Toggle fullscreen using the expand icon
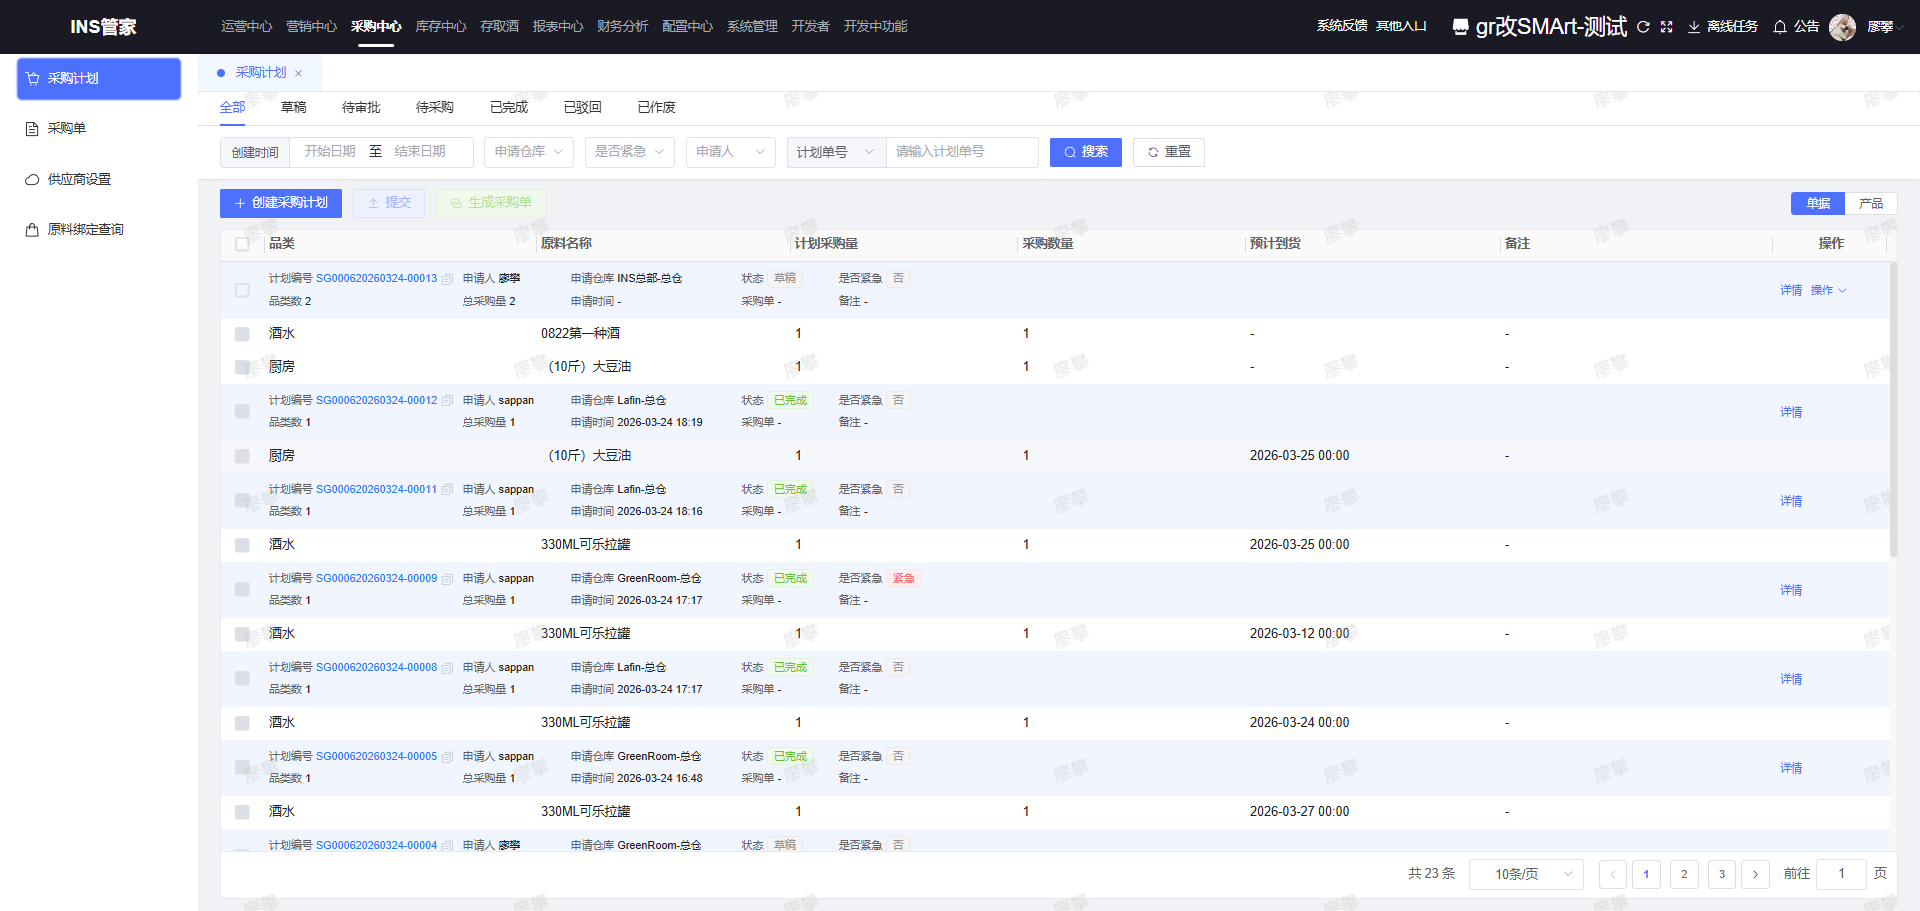 [x=1666, y=27]
